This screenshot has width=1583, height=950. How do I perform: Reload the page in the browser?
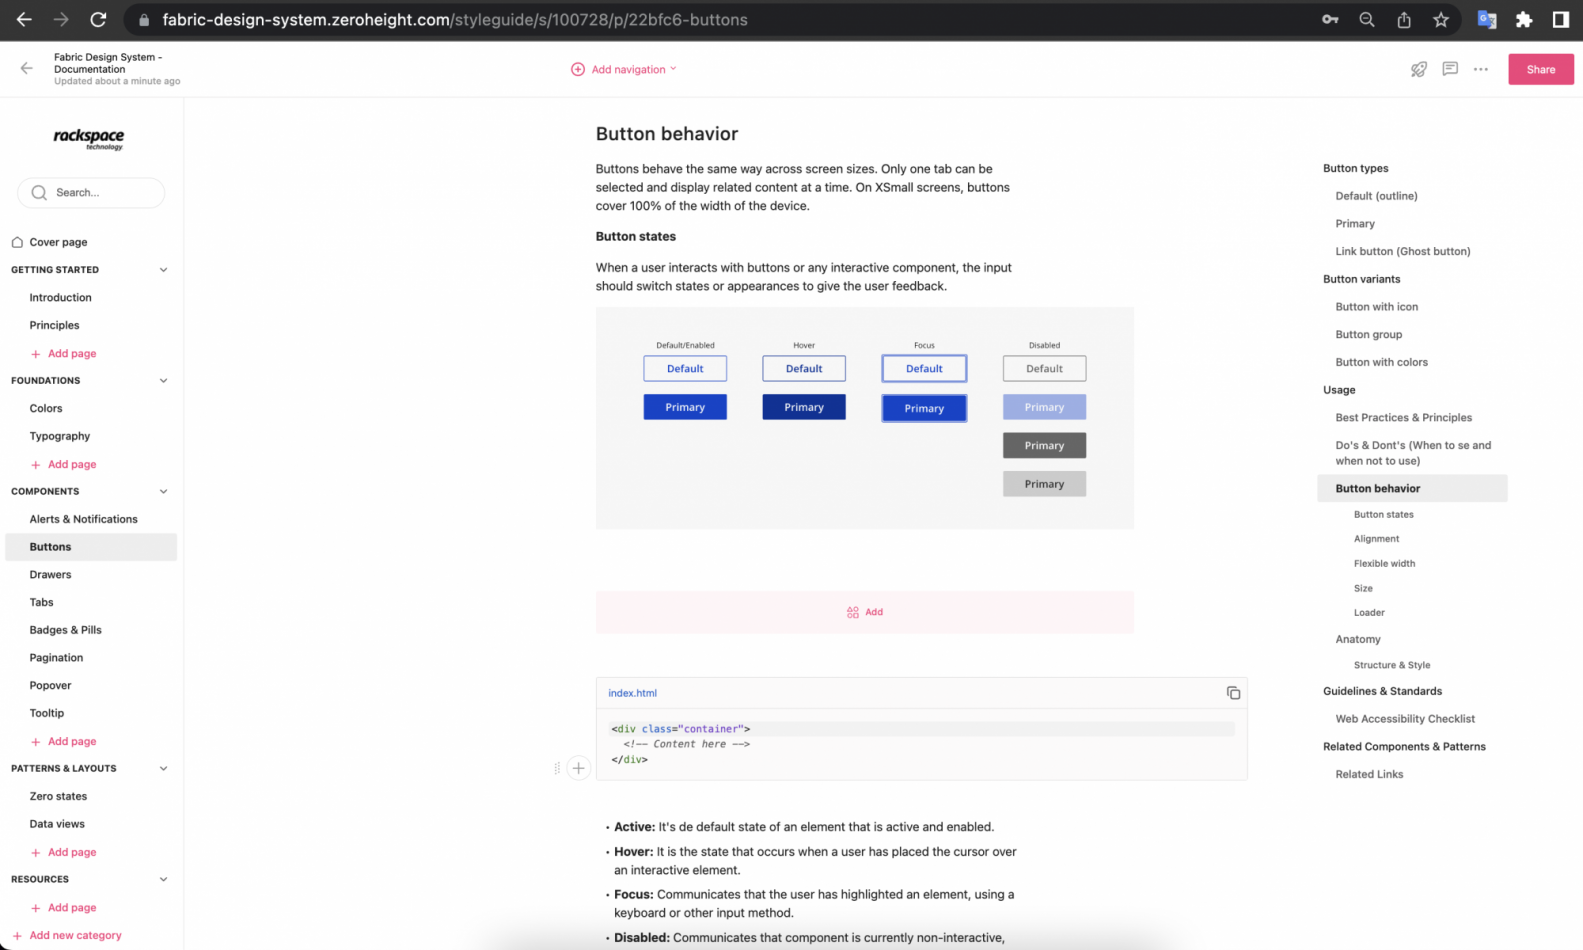(98, 19)
